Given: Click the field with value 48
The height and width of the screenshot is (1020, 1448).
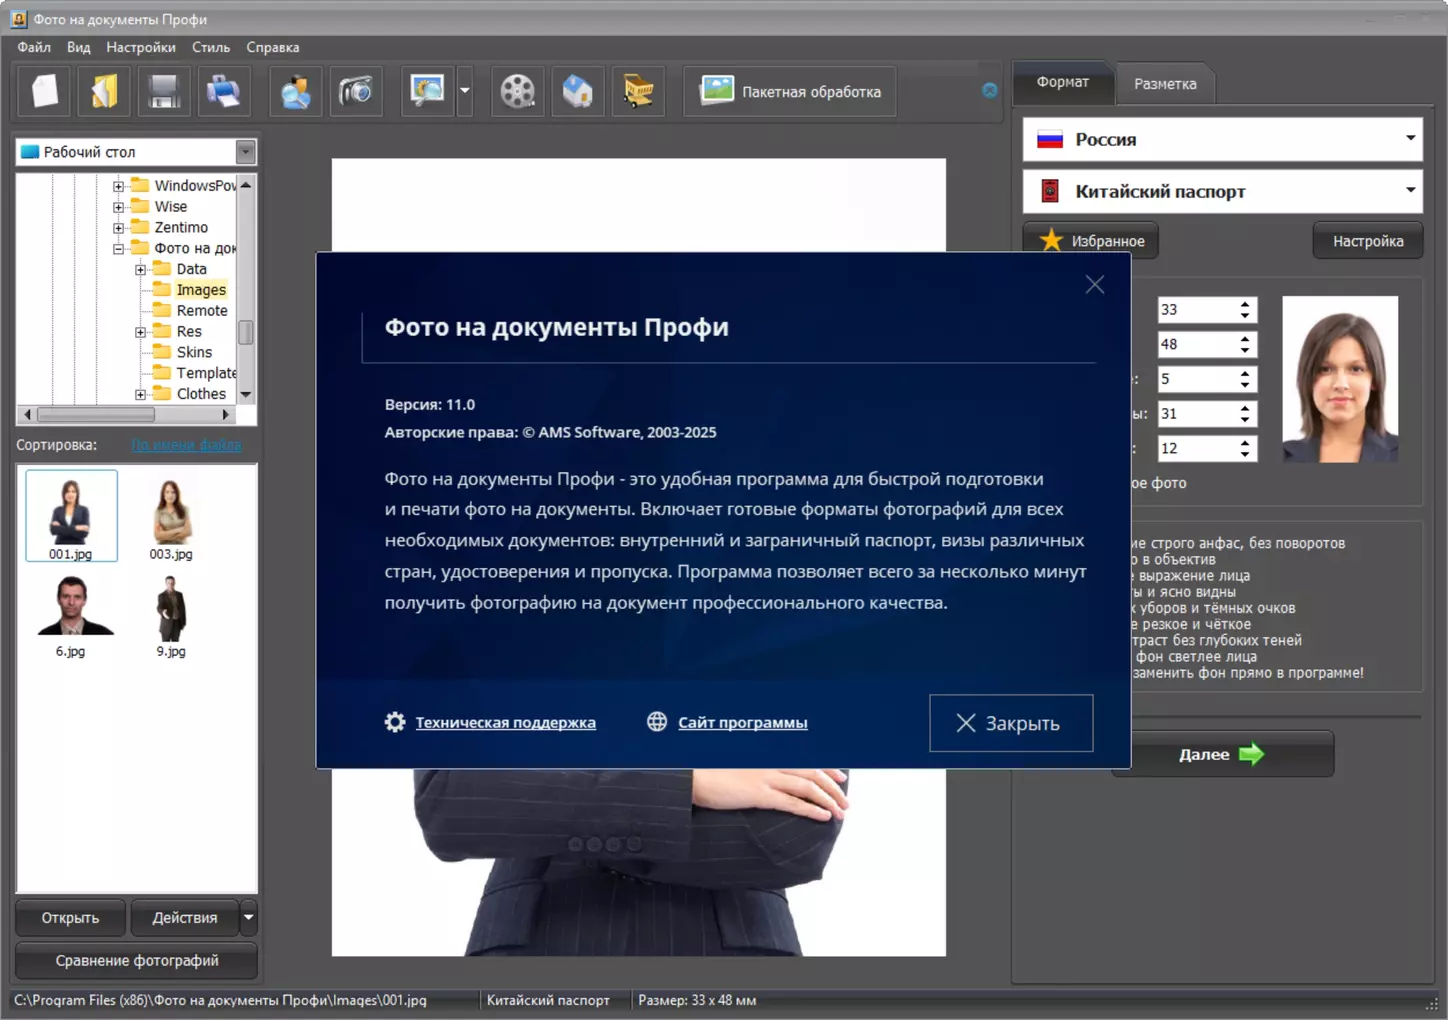Looking at the screenshot, I should coord(1196,345).
